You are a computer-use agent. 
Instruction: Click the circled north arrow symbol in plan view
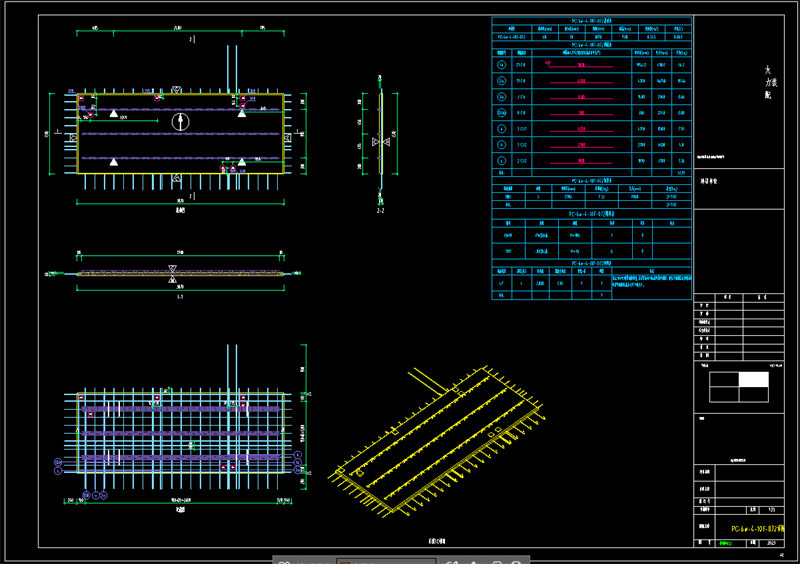pos(180,122)
